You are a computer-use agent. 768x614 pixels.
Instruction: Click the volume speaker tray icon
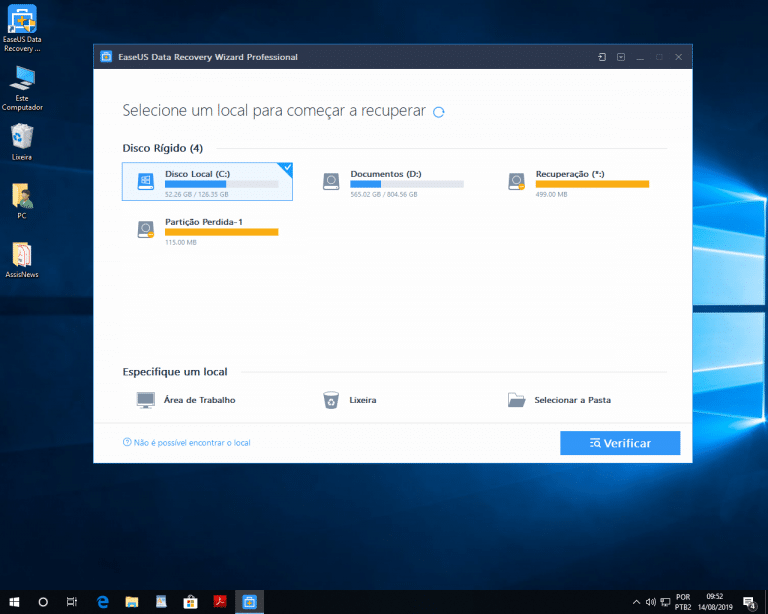(x=650, y=602)
